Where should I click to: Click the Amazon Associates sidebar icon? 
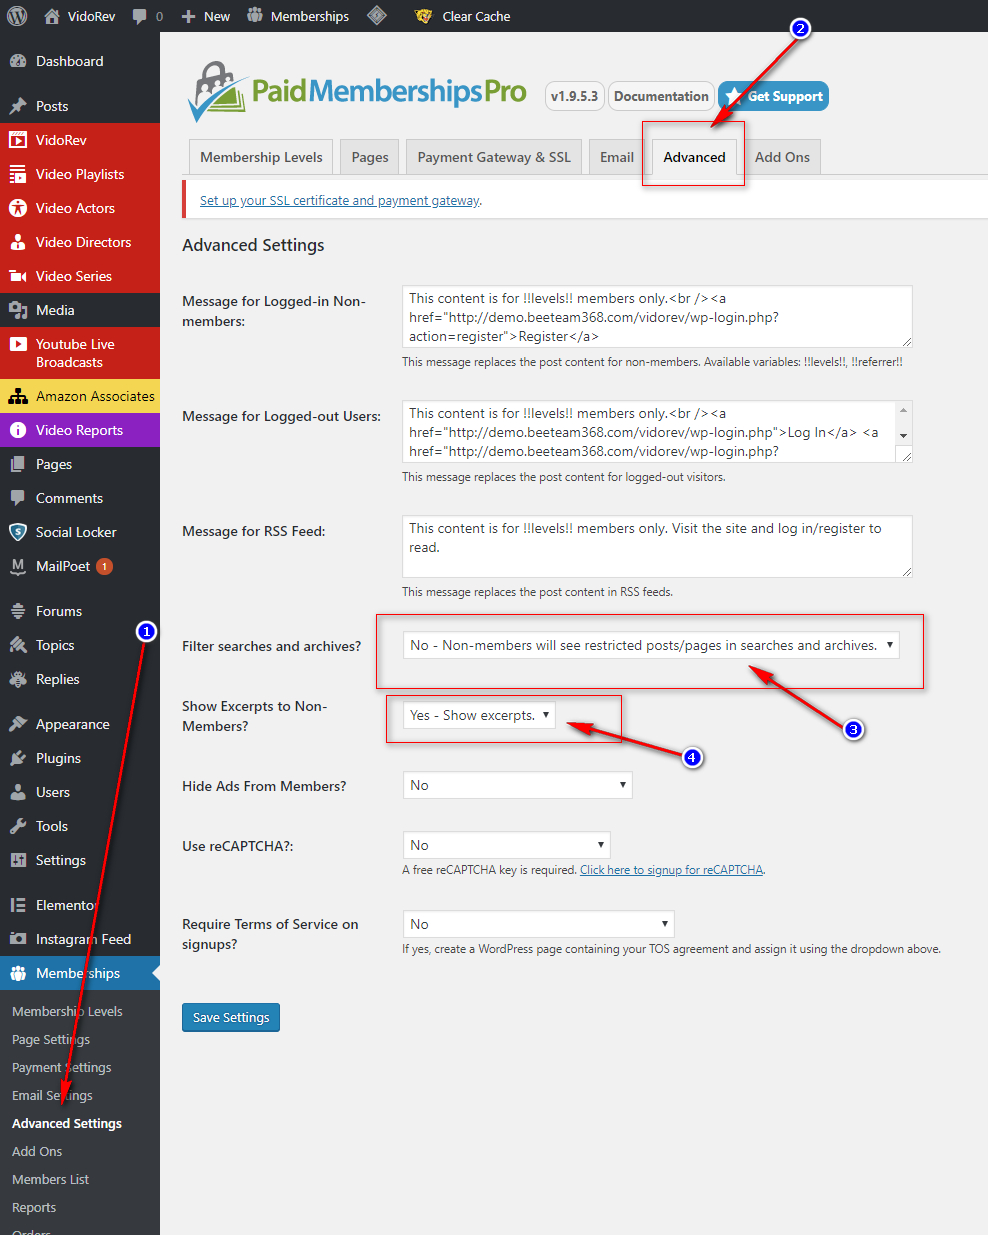(x=18, y=396)
